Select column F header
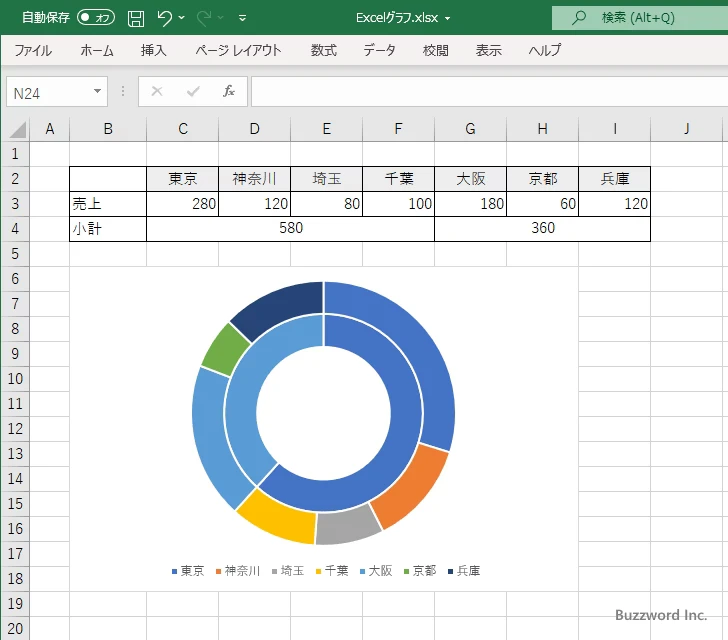728x640 pixels. pos(398,129)
